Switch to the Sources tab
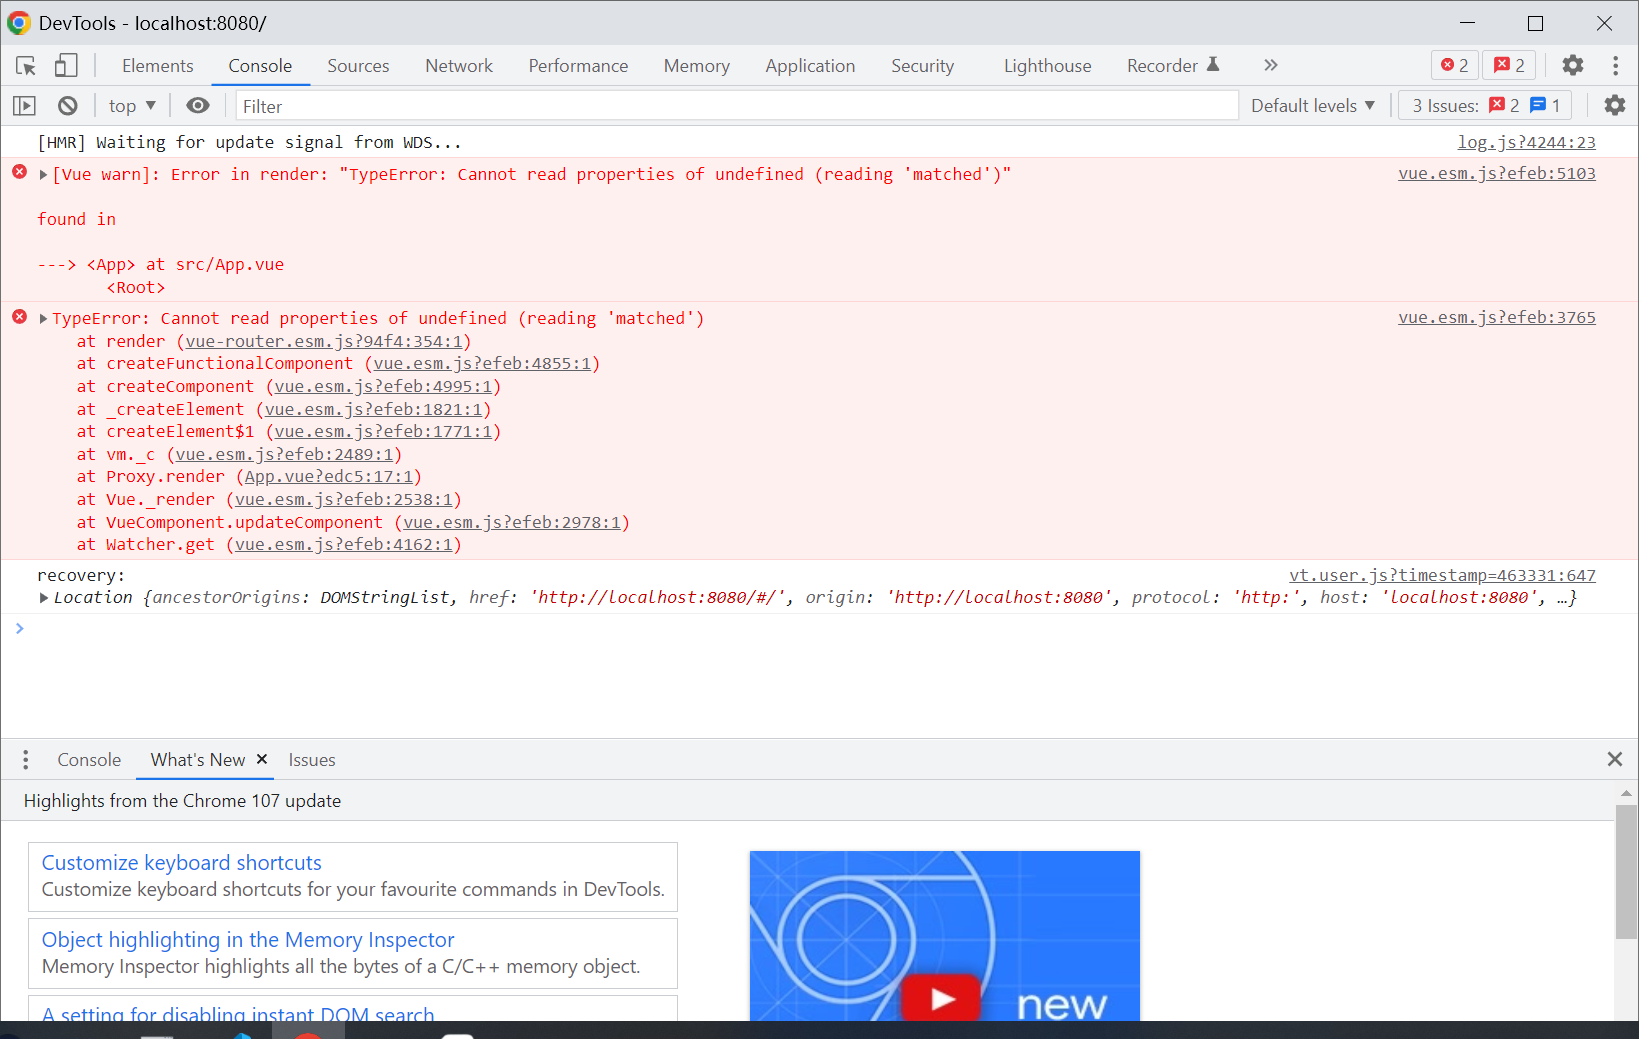This screenshot has width=1639, height=1039. pyautogui.click(x=358, y=66)
